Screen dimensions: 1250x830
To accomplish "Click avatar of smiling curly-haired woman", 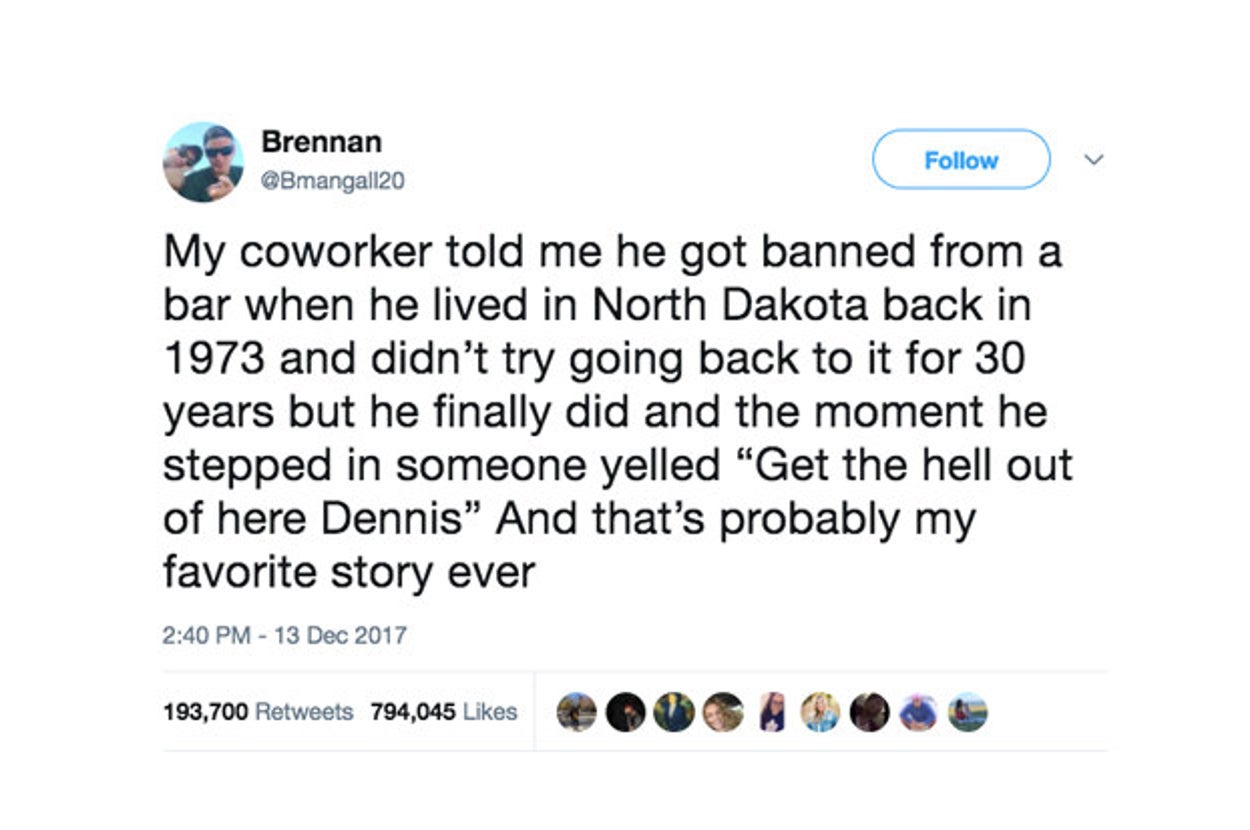I will coord(723,712).
